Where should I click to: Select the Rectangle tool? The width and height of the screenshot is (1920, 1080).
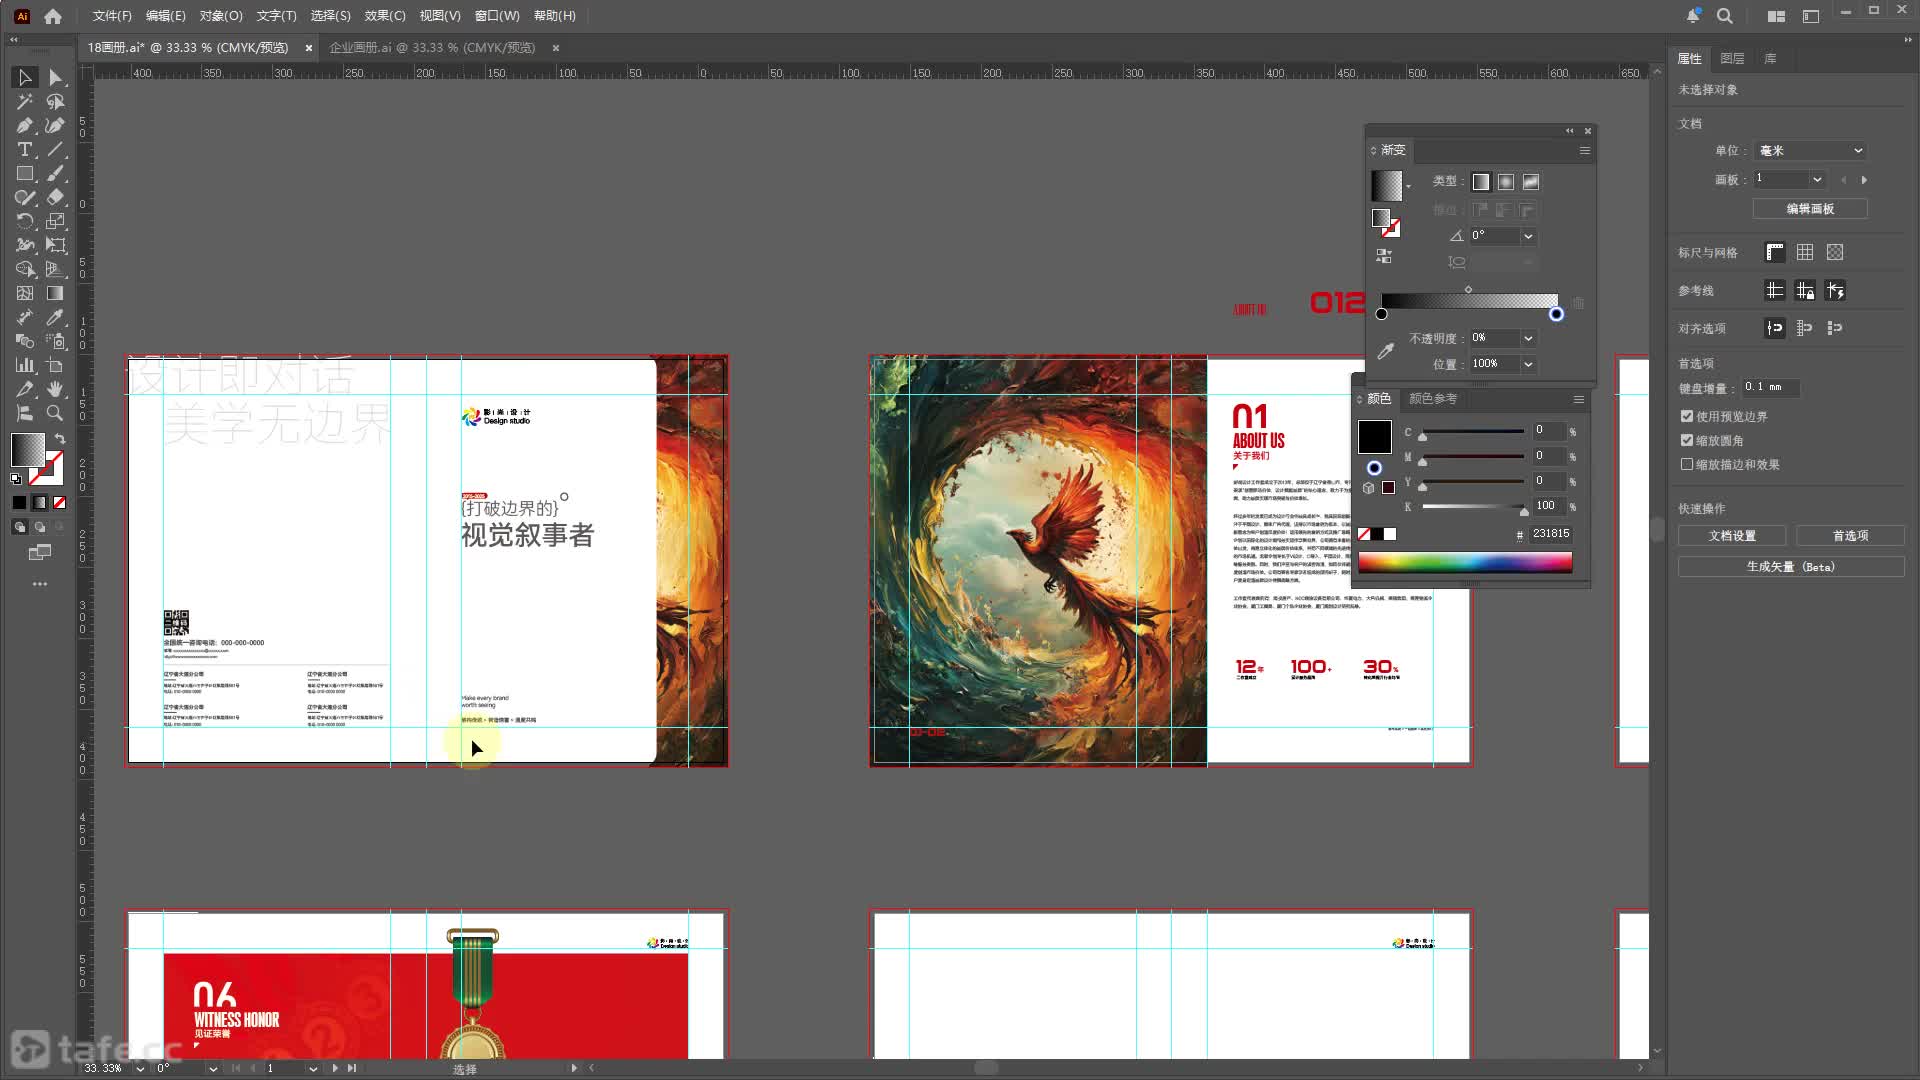click(25, 174)
